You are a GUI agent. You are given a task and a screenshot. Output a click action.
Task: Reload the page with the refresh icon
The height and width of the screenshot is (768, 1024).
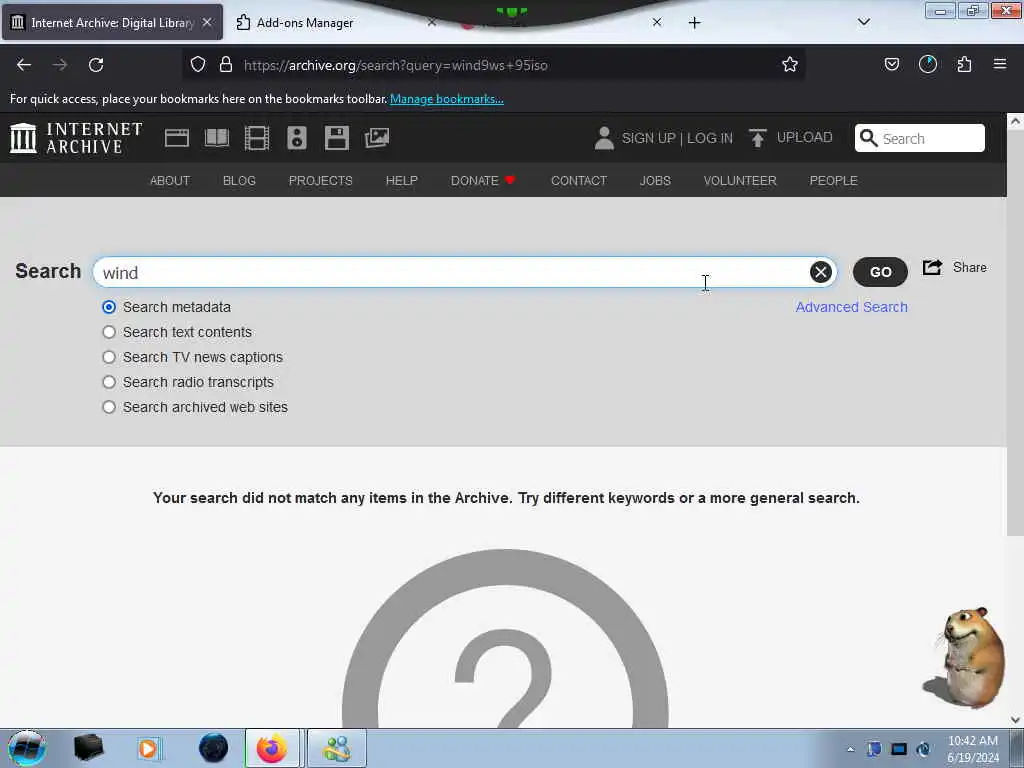(x=96, y=65)
